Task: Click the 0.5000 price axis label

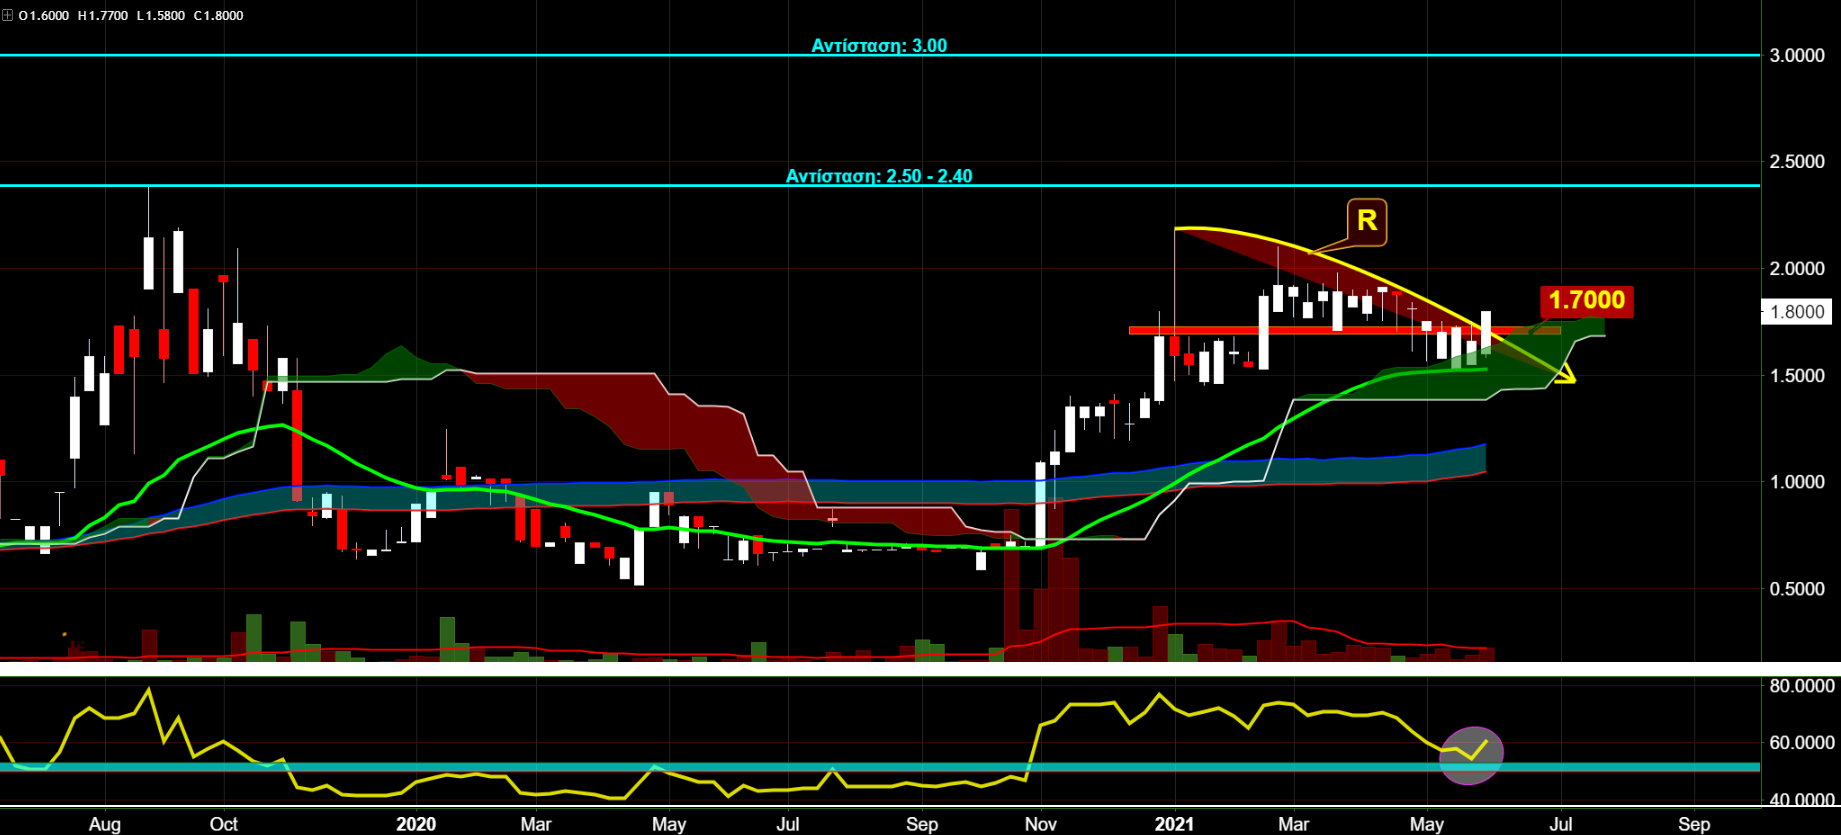Action: (1797, 589)
